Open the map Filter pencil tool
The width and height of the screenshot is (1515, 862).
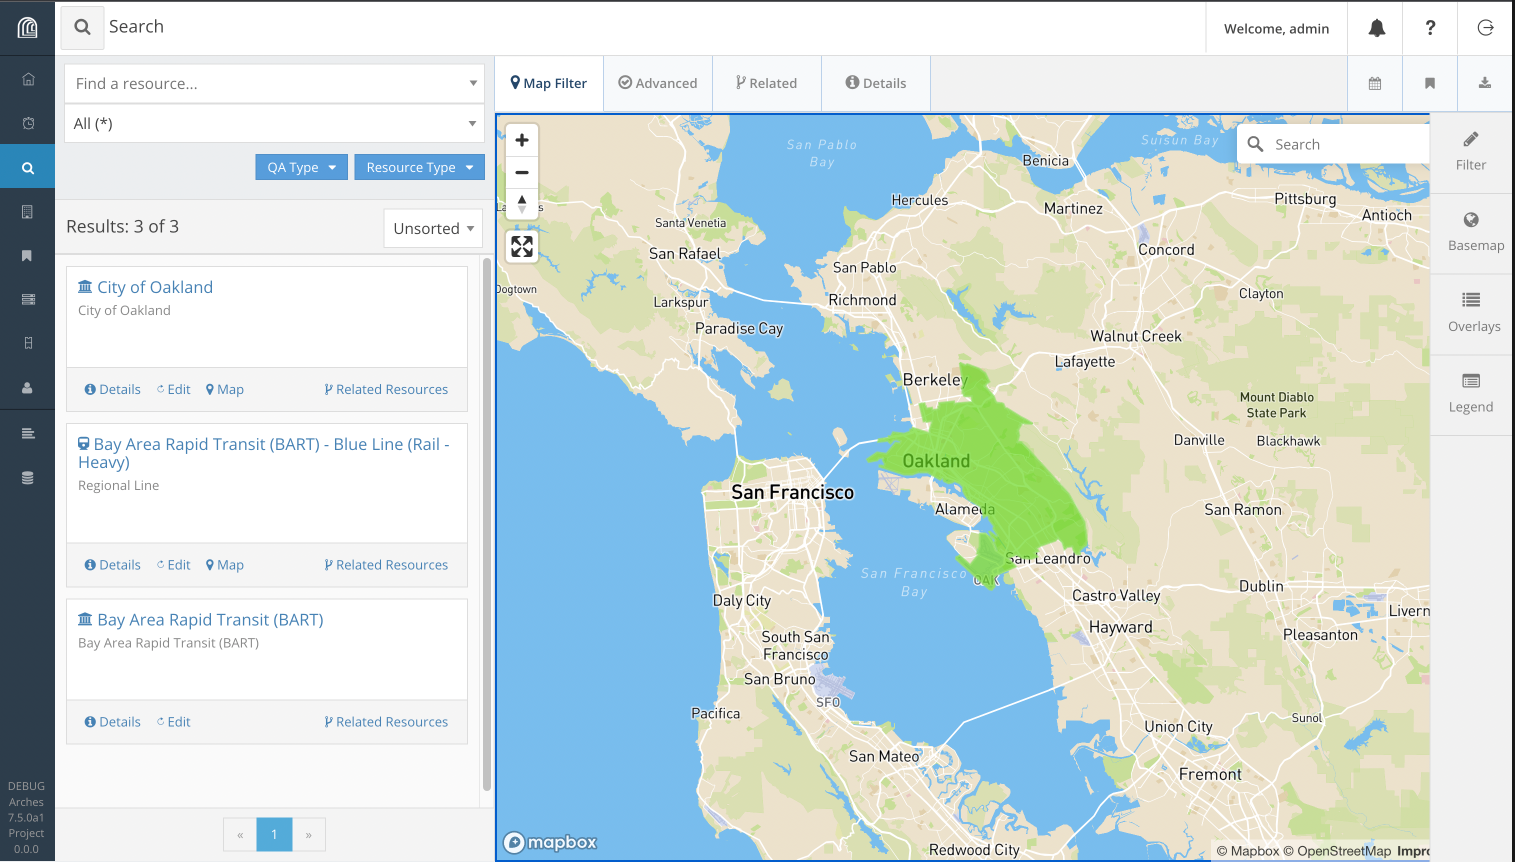coord(1471,152)
